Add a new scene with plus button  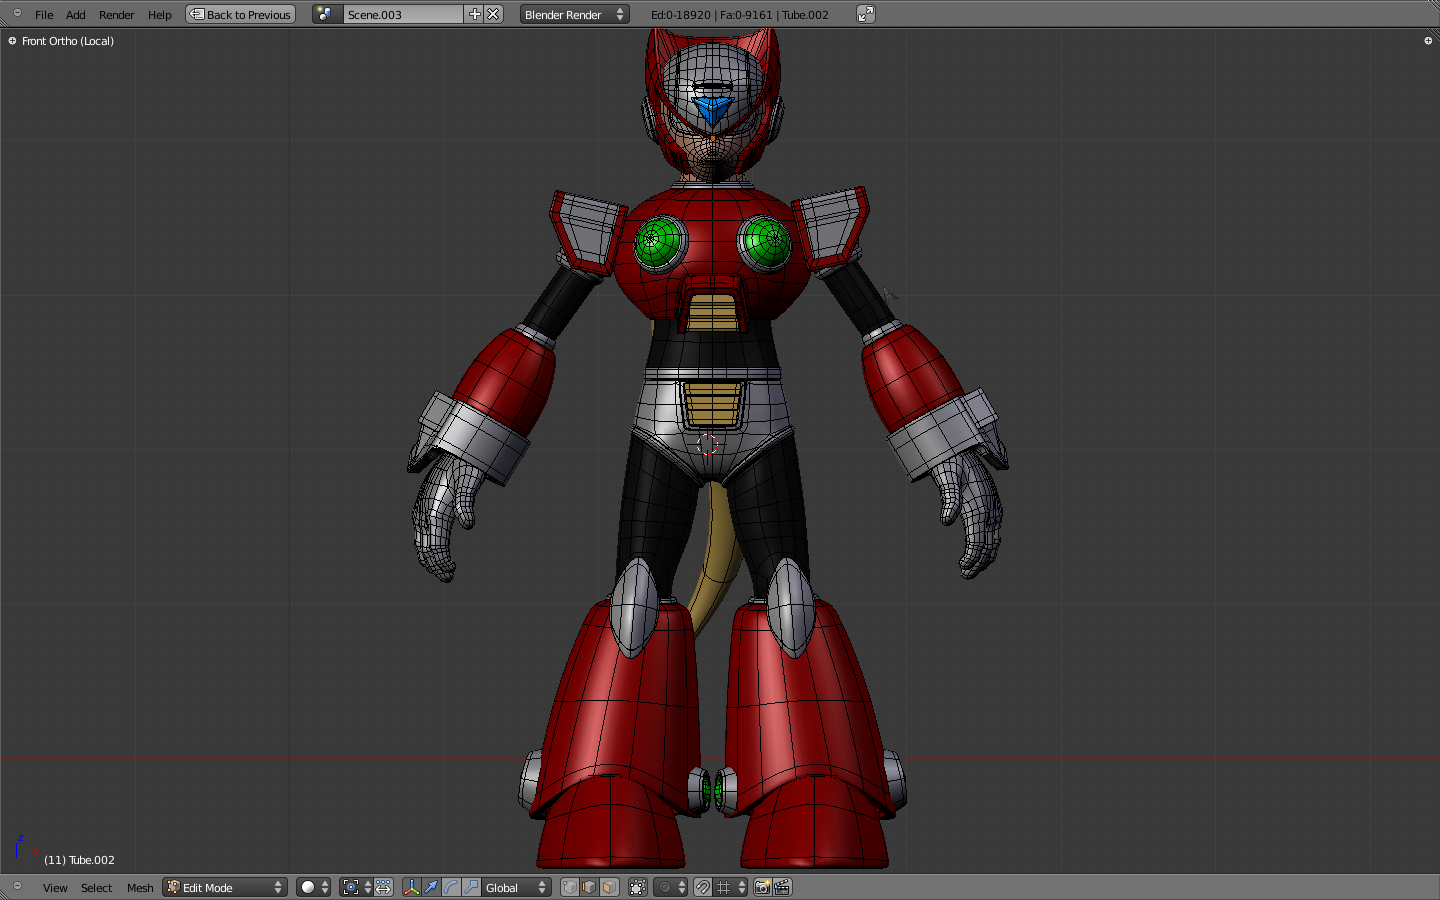point(474,14)
